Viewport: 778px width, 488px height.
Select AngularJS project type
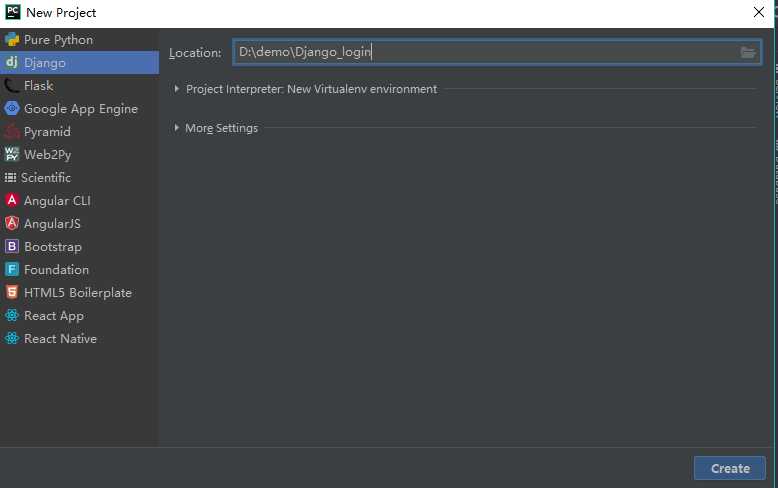click(53, 224)
